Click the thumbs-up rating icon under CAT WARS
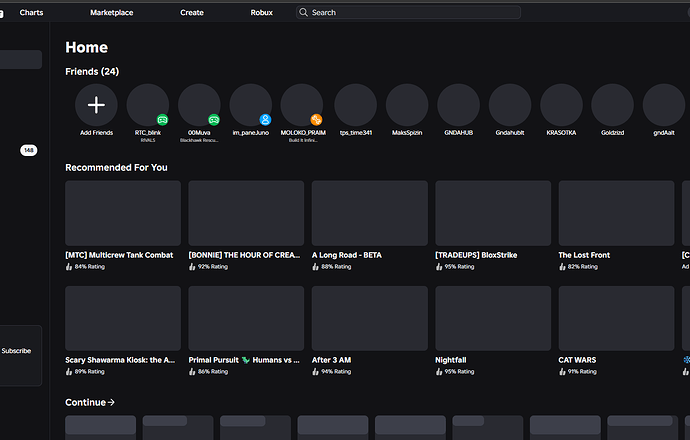The image size is (690, 440). point(562,372)
